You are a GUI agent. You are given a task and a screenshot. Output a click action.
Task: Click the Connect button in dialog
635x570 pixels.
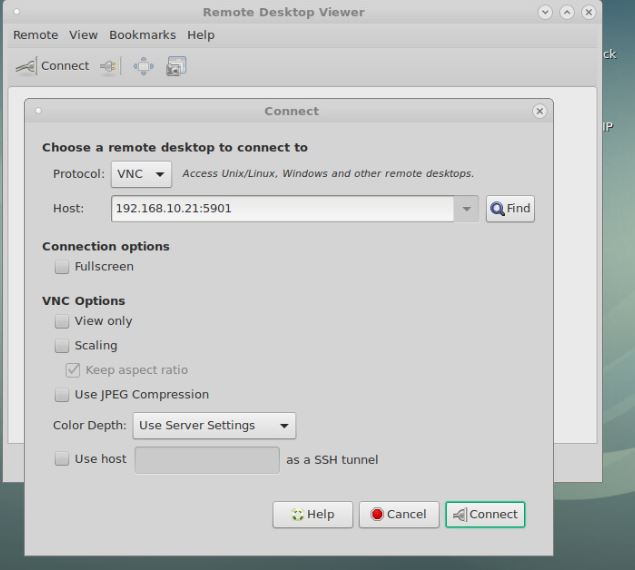(x=485, y=514)
